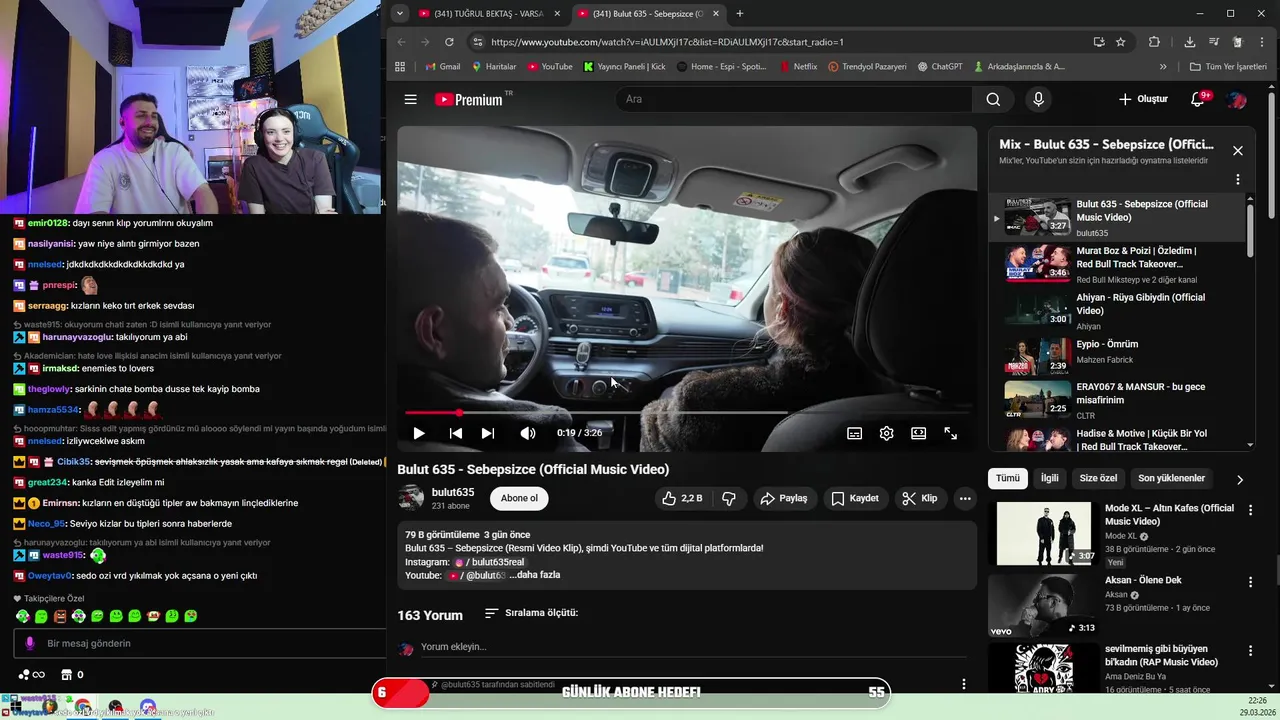Create a clip with the Klip button
Viewport: 1280px width, 720px height.
(x=919, y=498)
